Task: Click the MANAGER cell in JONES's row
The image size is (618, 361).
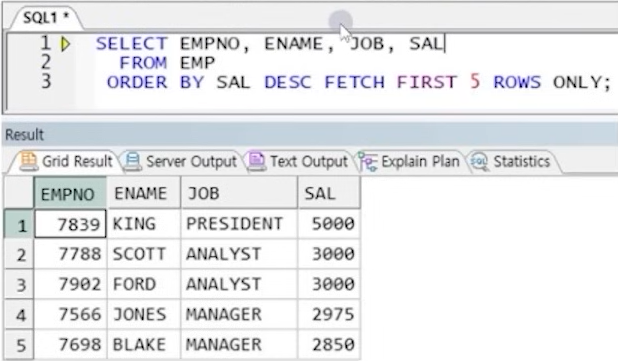Action: tap(239, 314)
